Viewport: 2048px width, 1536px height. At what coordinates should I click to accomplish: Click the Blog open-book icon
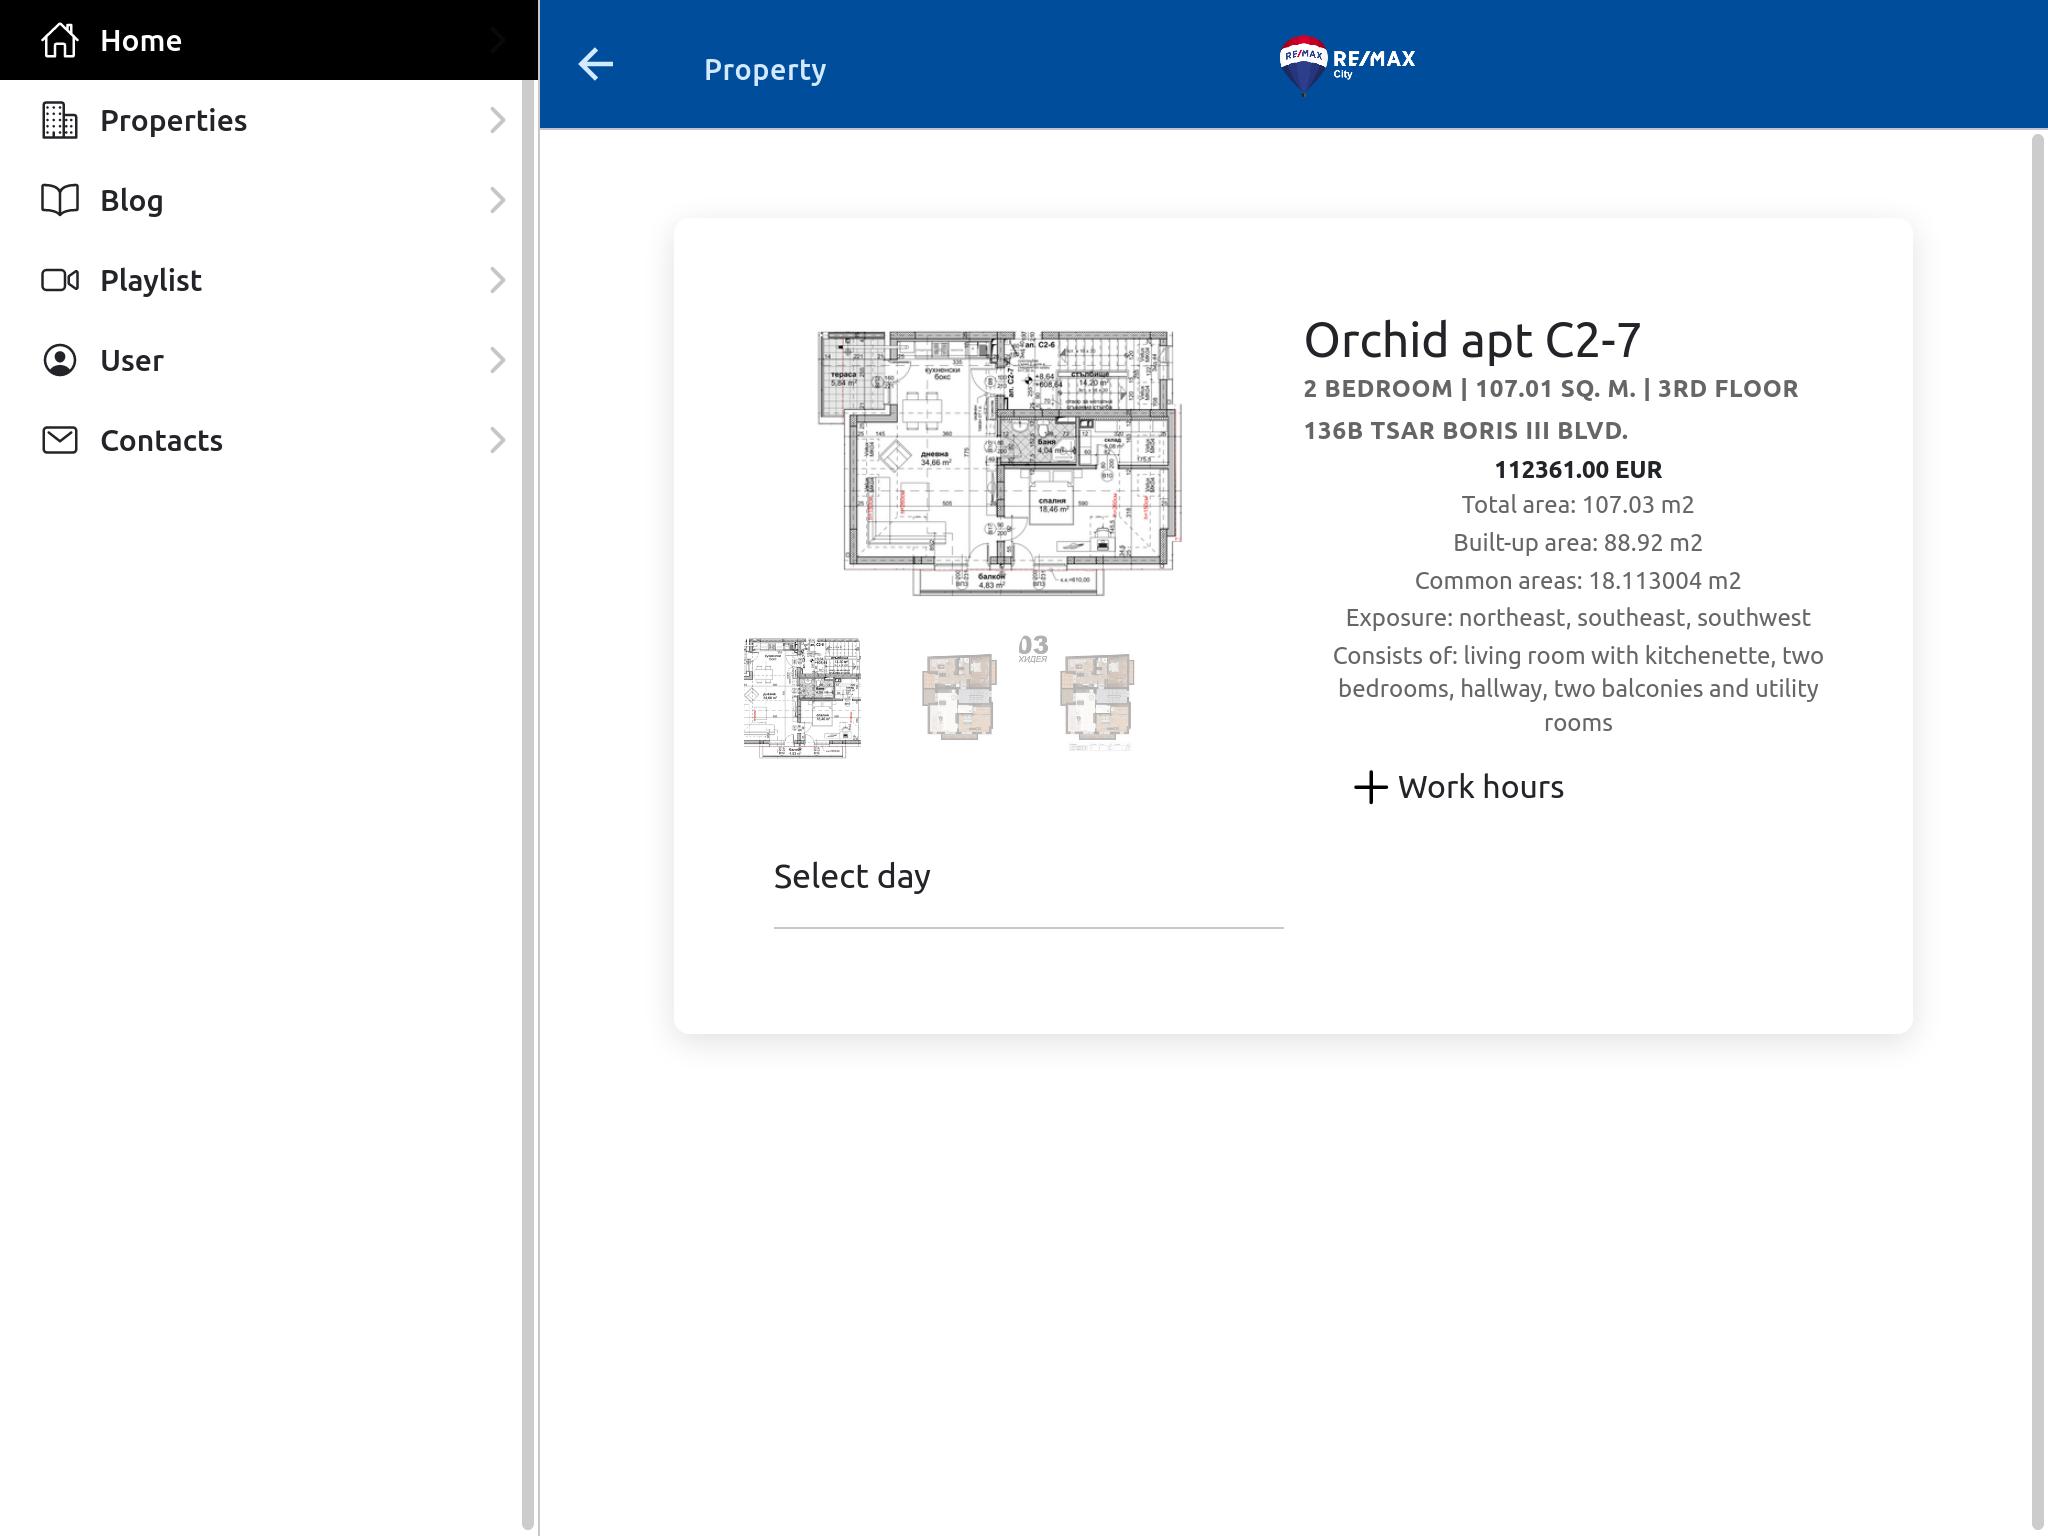pyautogui.click(x=60, y=200)
